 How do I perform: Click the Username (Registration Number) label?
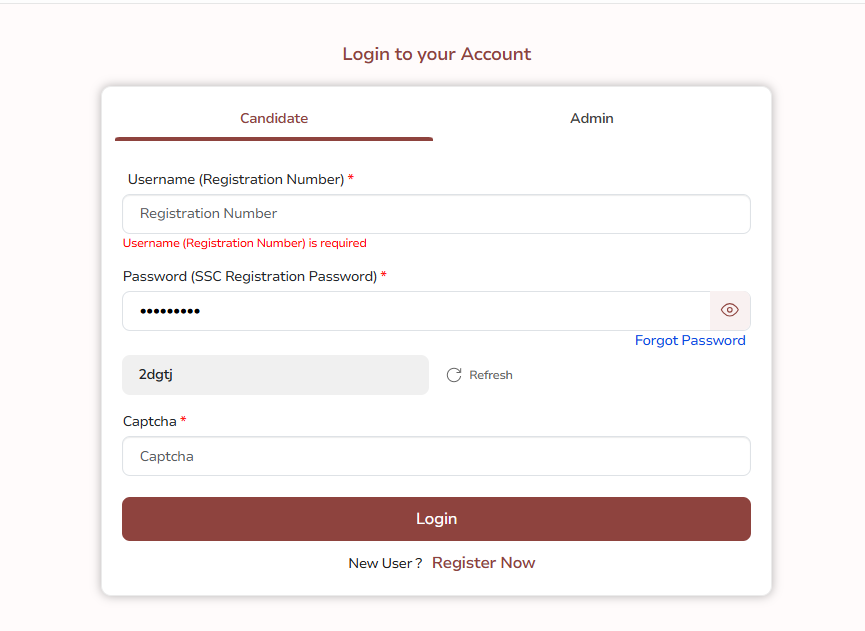pos(236,179)
